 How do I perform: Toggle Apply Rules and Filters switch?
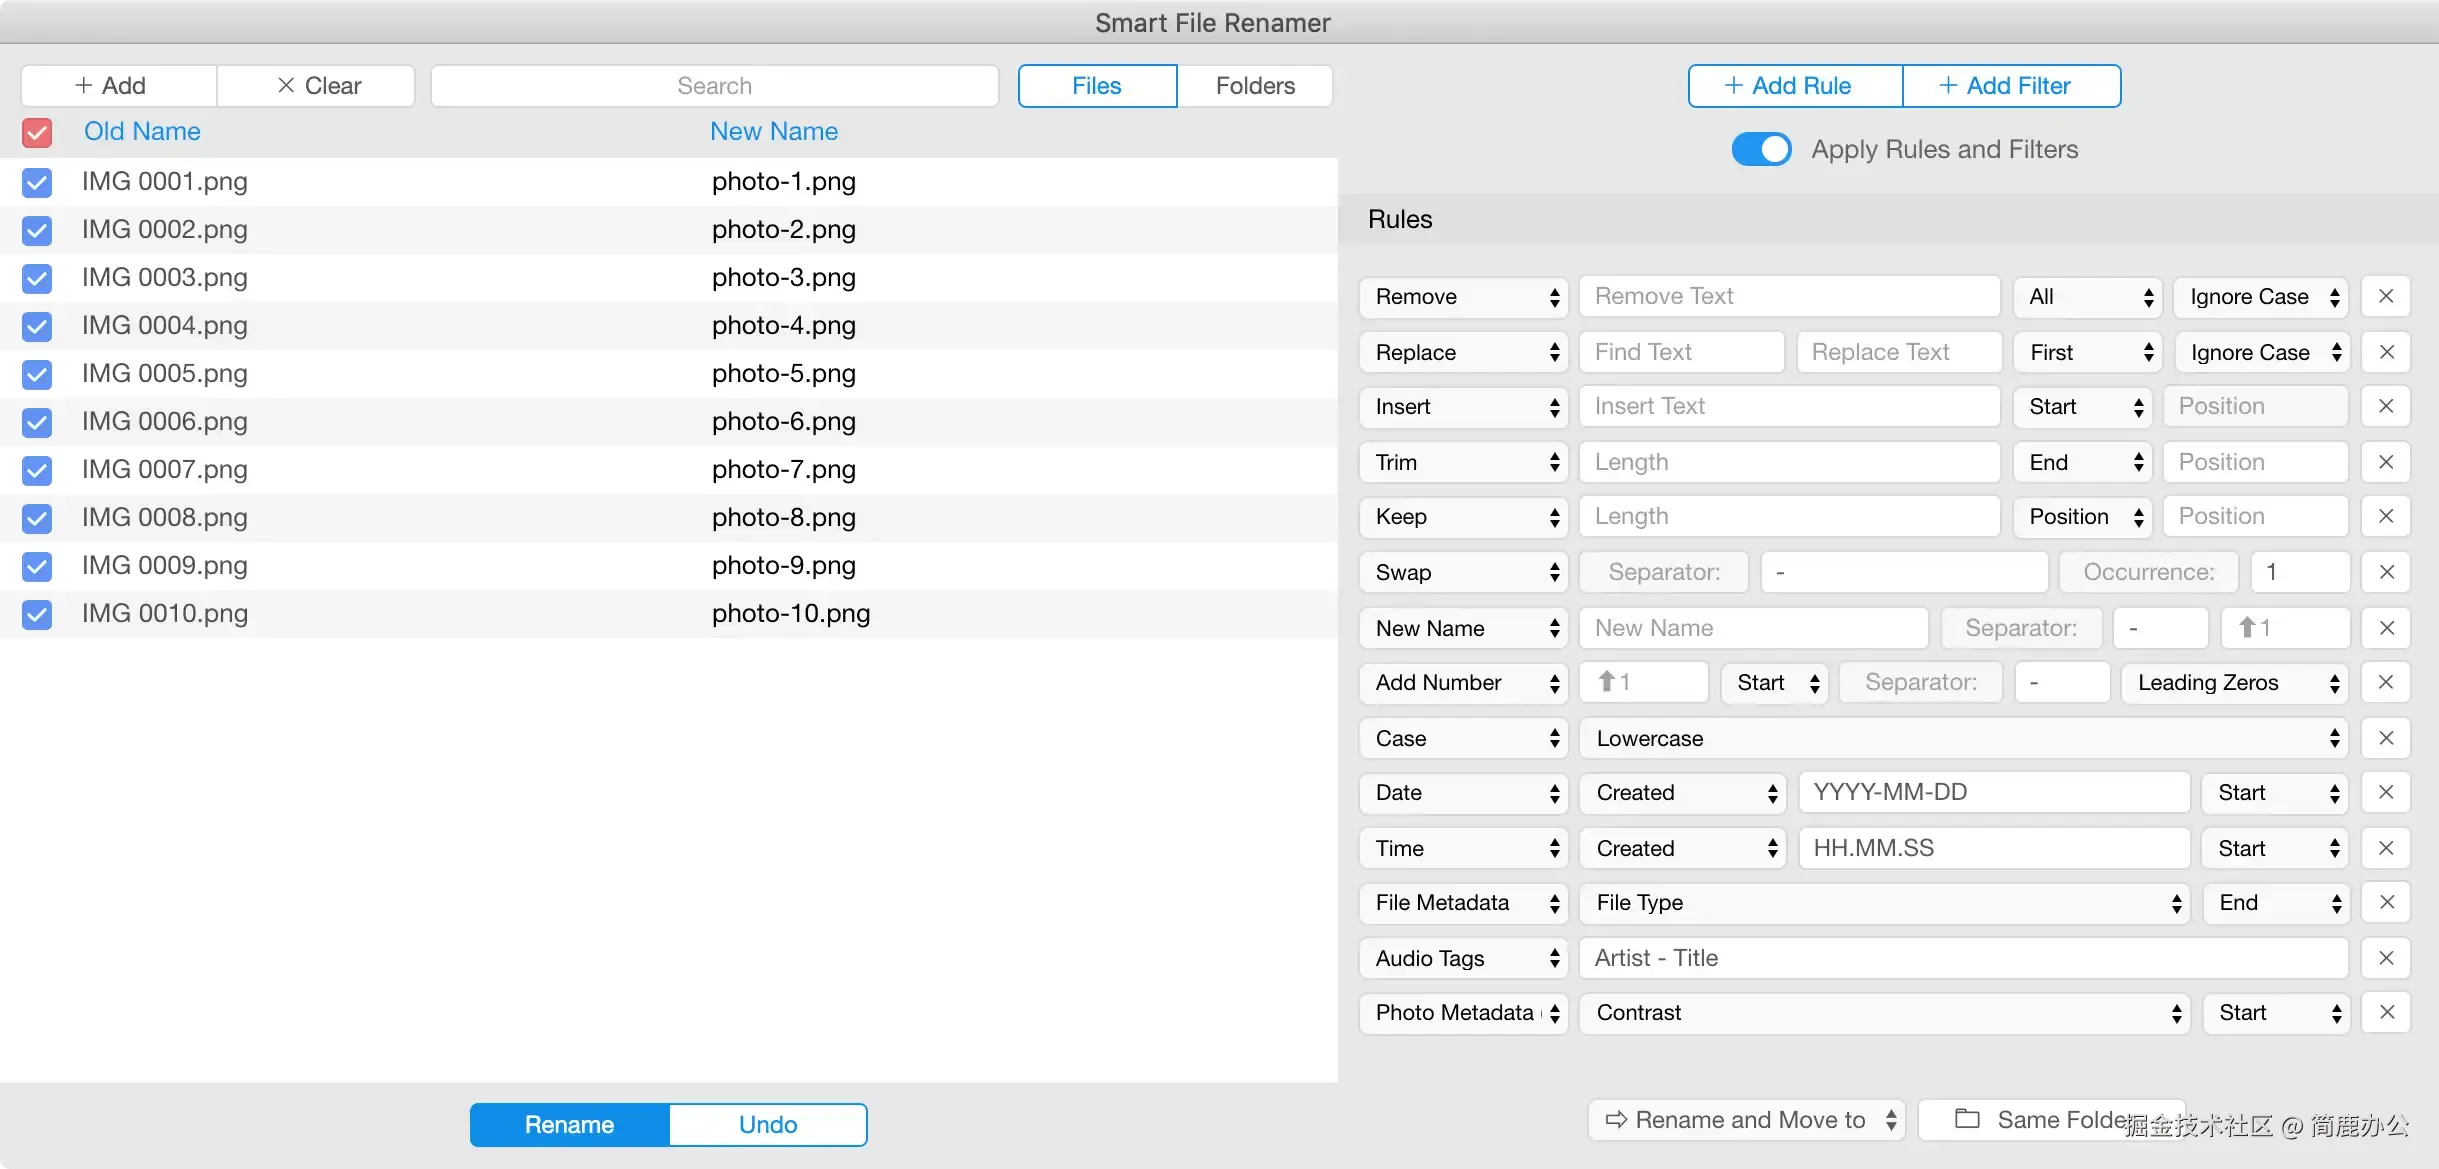pyautogui.click(x=1762, y=150)
